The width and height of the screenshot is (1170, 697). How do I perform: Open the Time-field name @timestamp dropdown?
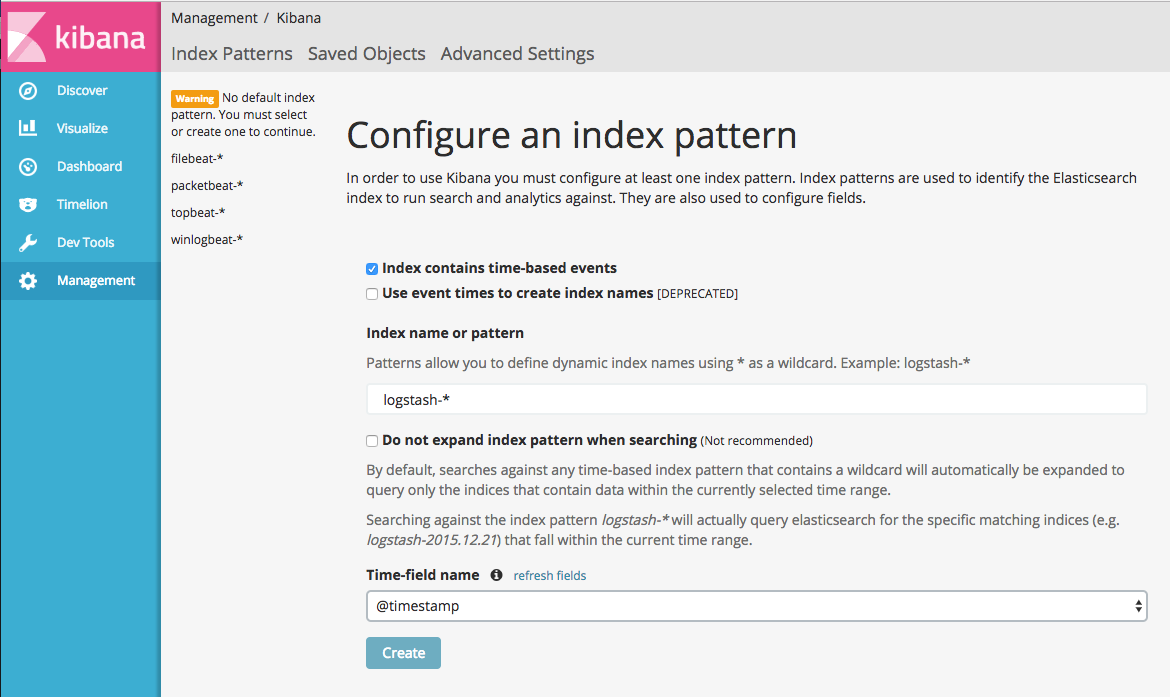click(x=756, y=606)
